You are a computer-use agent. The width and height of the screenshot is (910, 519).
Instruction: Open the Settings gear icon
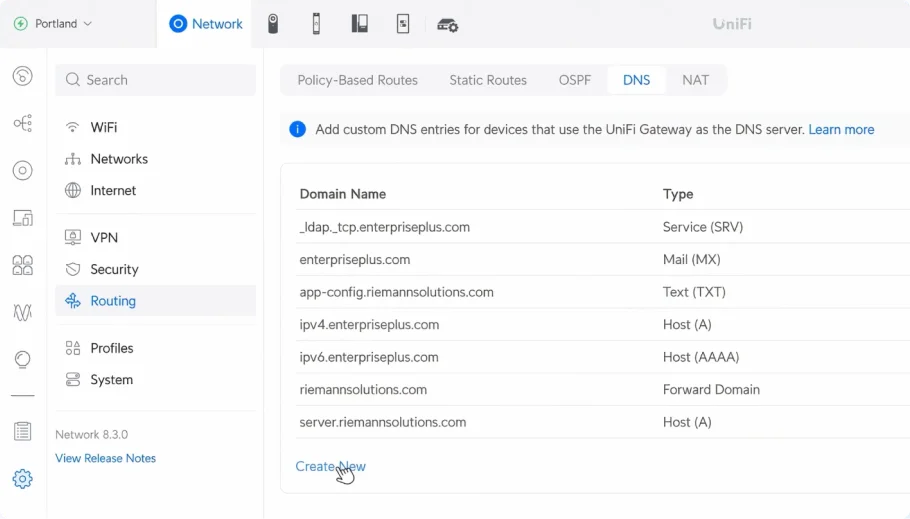point(23,479)
